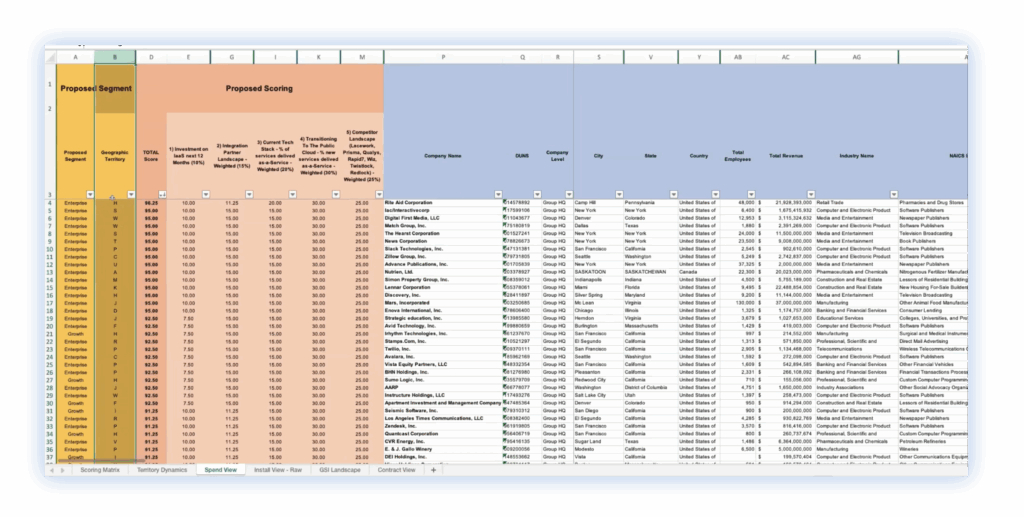Open the Geographic Territory filter dropdown
1024x517 pixels.
coord(129,194)
